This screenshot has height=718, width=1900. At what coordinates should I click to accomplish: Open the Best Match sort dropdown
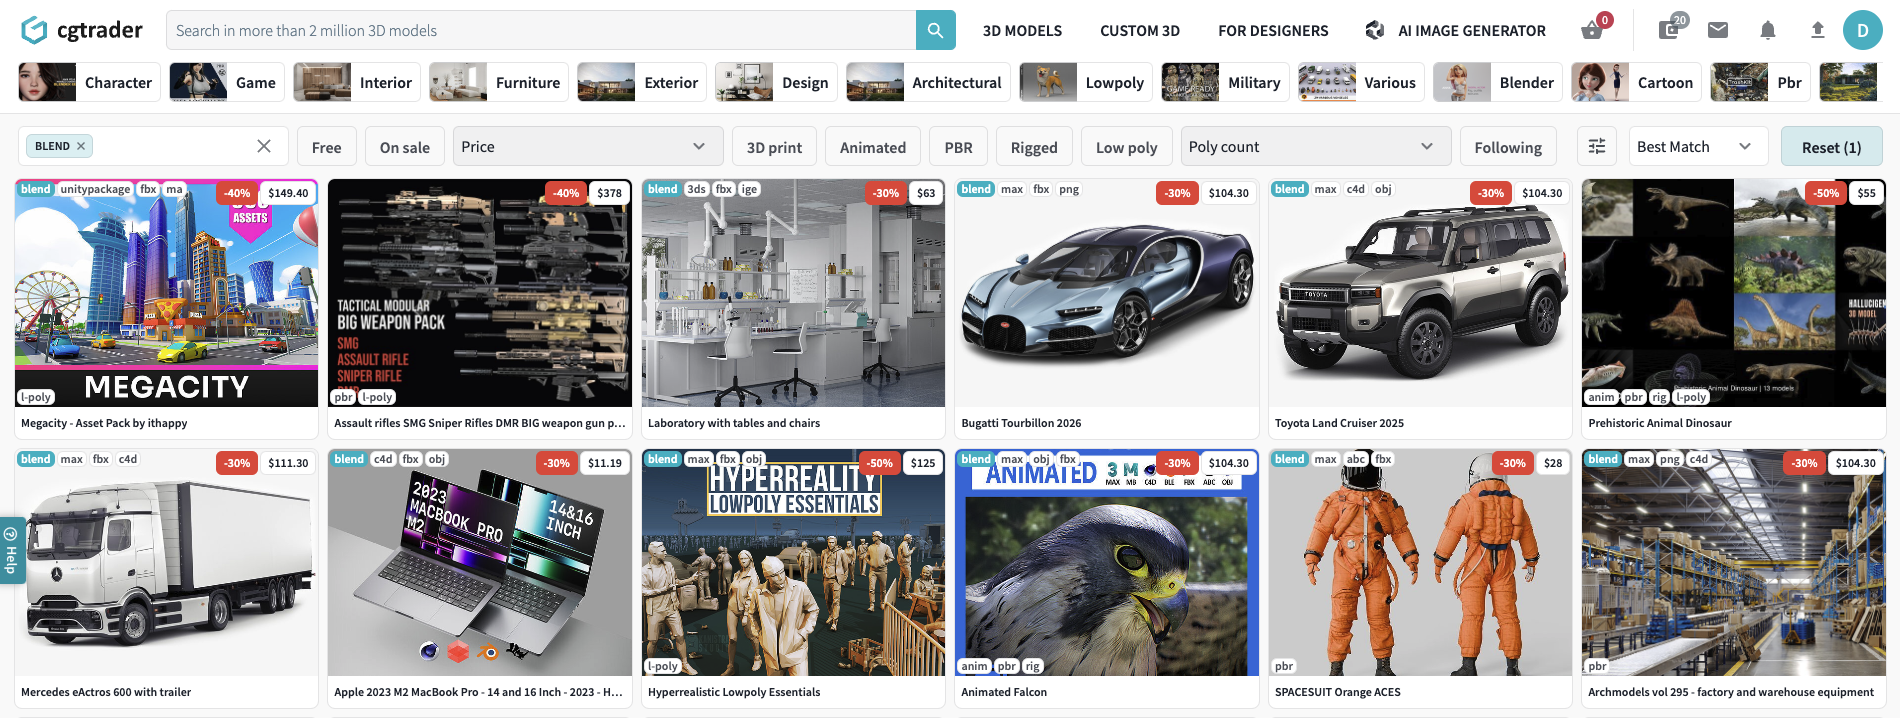tap(1698, 146)
